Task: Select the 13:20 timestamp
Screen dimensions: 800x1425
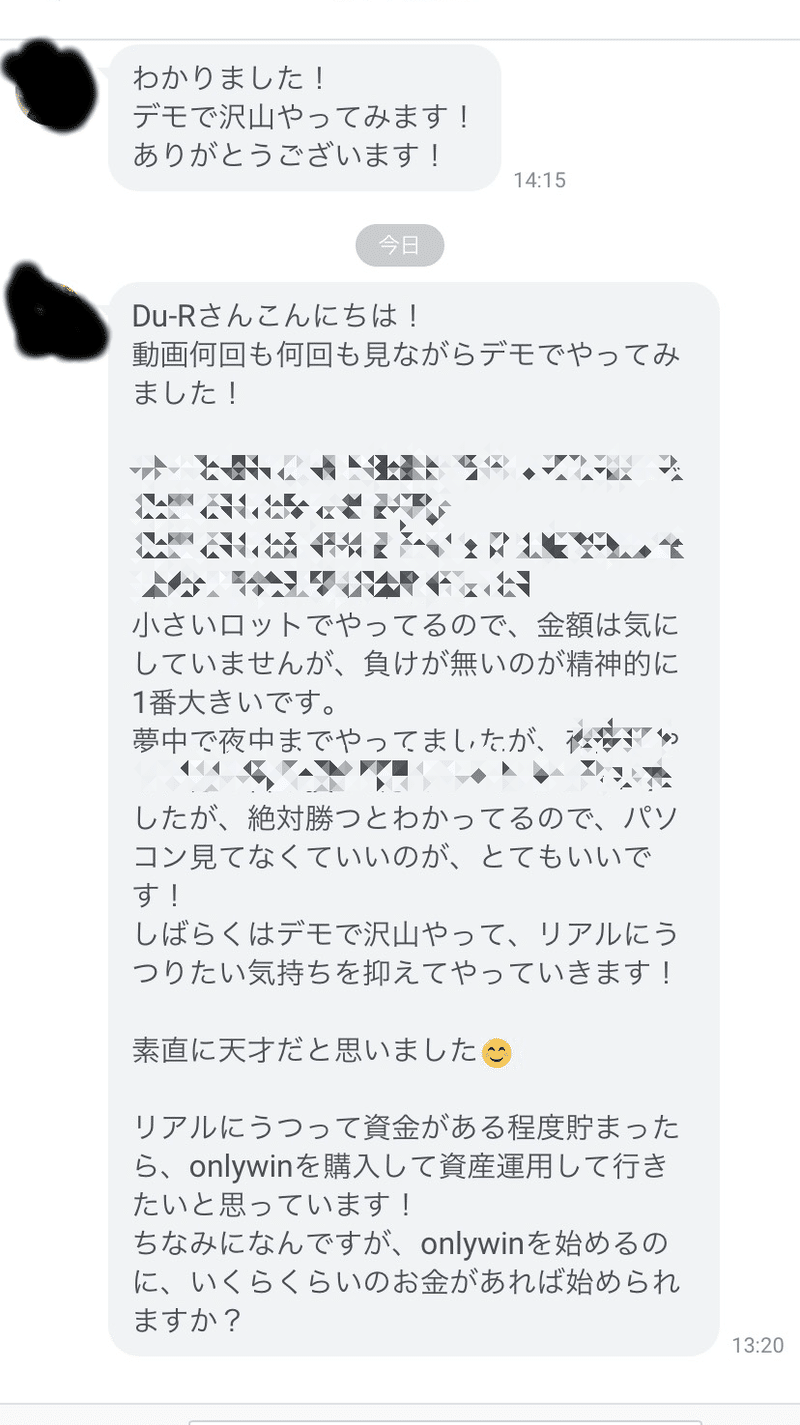Action: (758, 1345)
